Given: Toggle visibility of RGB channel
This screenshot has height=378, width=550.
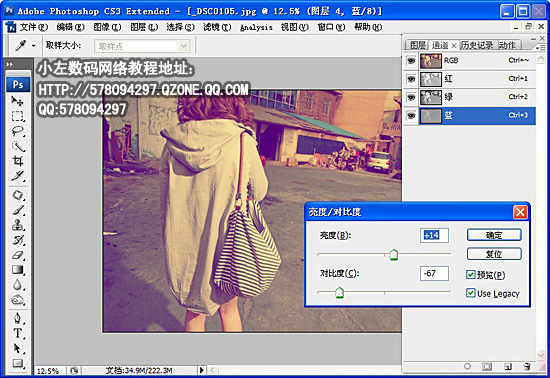Looking at the screenshot, I should 410,61.
